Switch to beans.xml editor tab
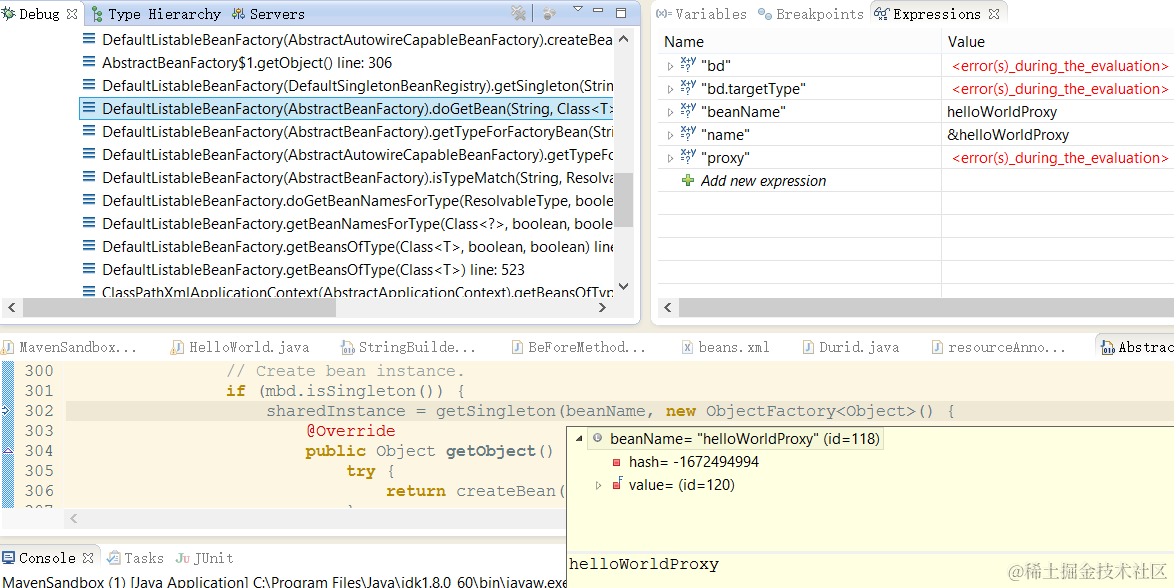 [x=726, y=348]
